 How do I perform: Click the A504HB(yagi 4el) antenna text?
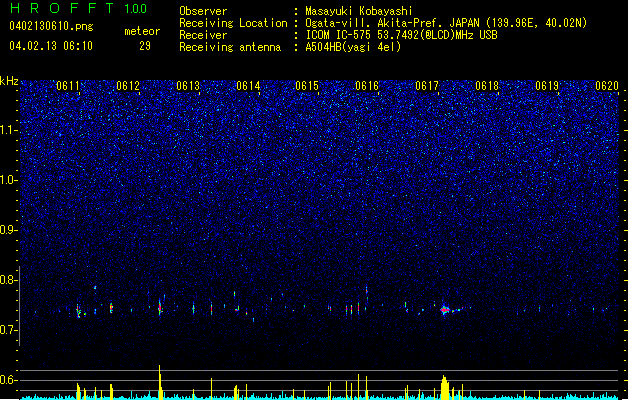353,47
